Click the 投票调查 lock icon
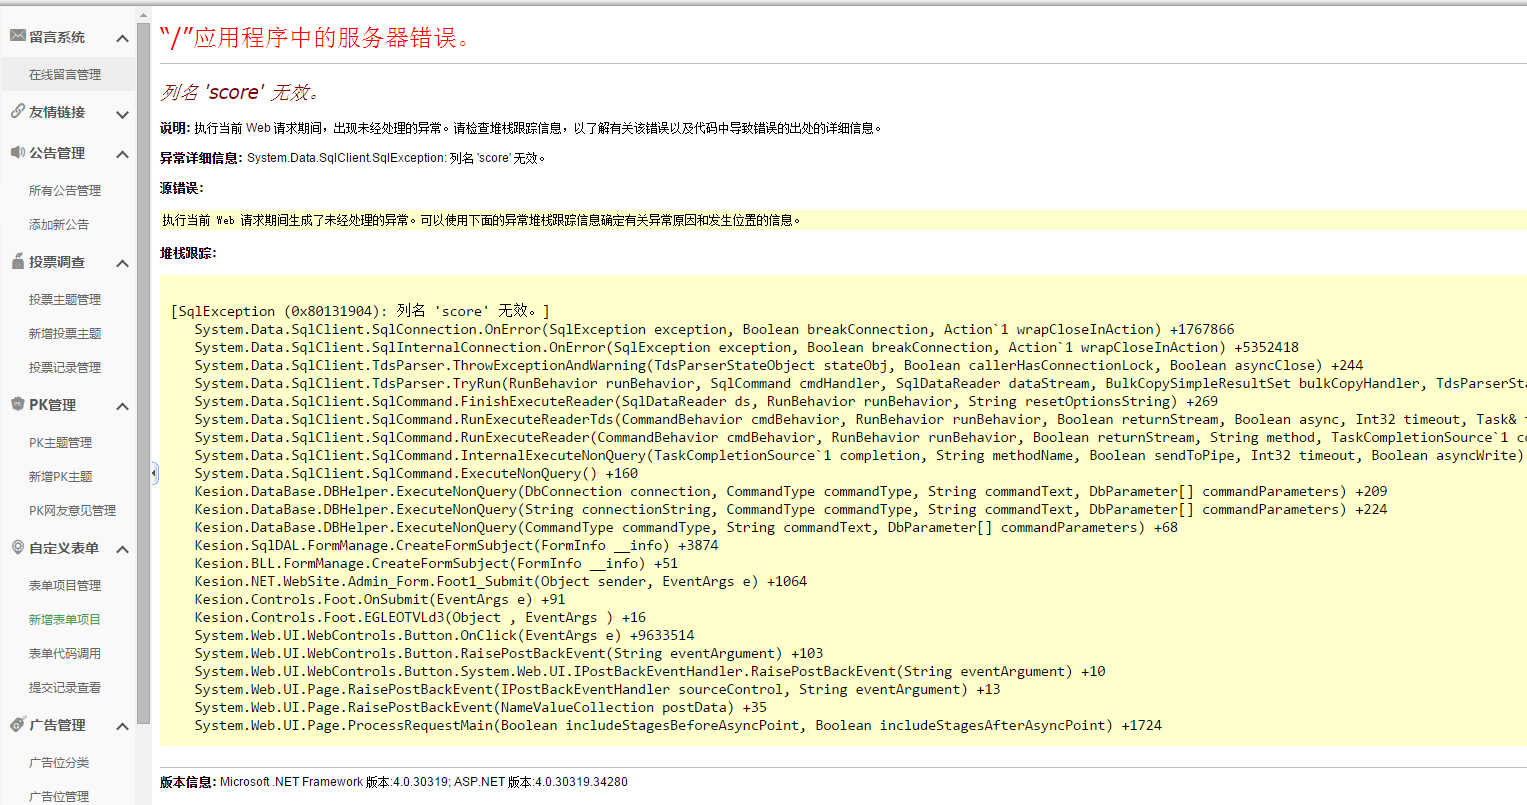Screen dimensions: 1527x805 coord(18,261)
